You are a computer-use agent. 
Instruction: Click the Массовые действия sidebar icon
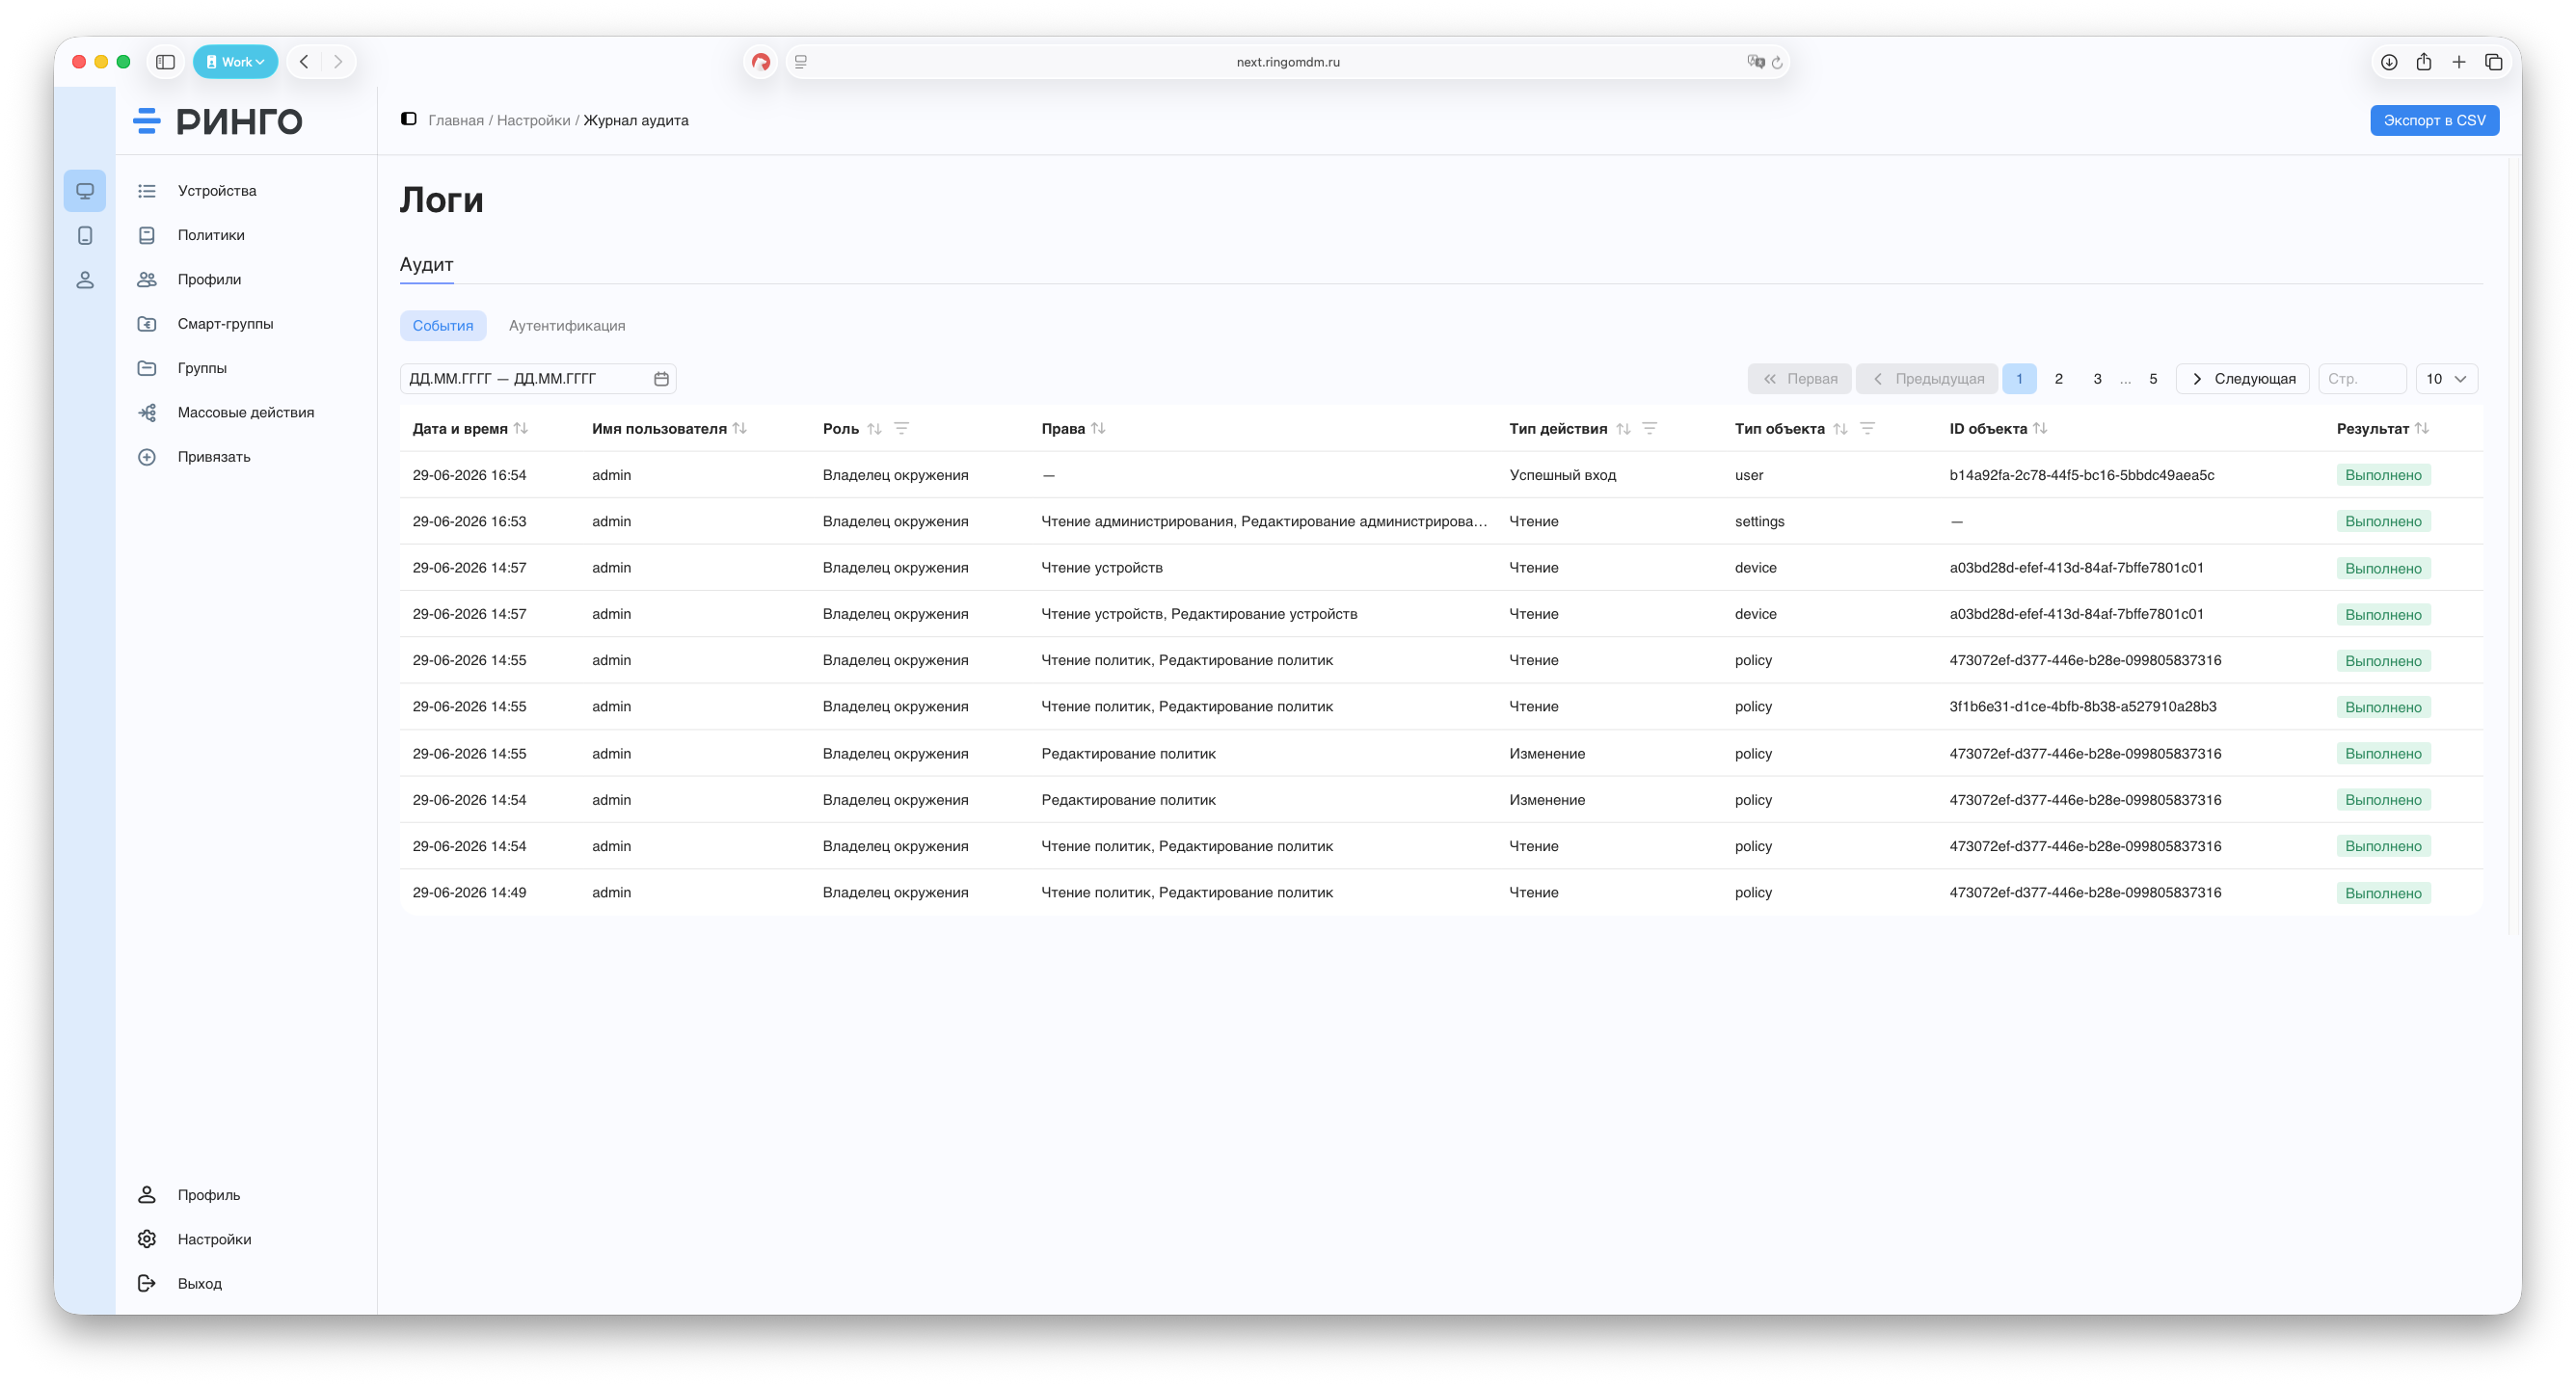[x=147, y=413]
